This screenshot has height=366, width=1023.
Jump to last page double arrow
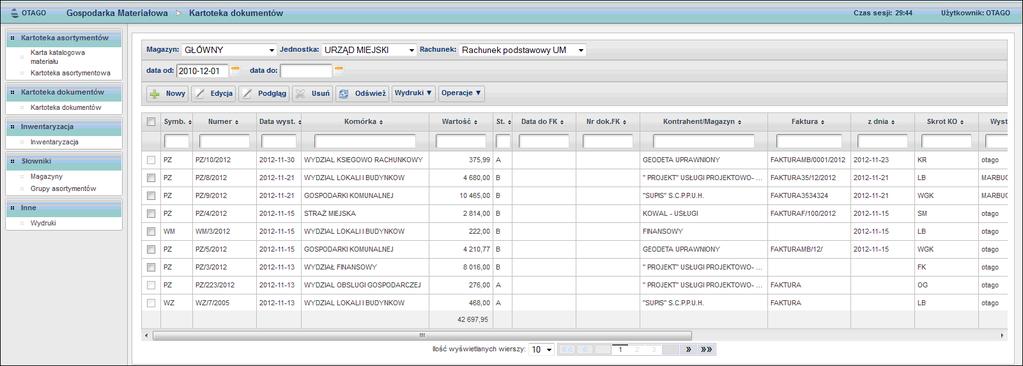(x=706, y=350)
